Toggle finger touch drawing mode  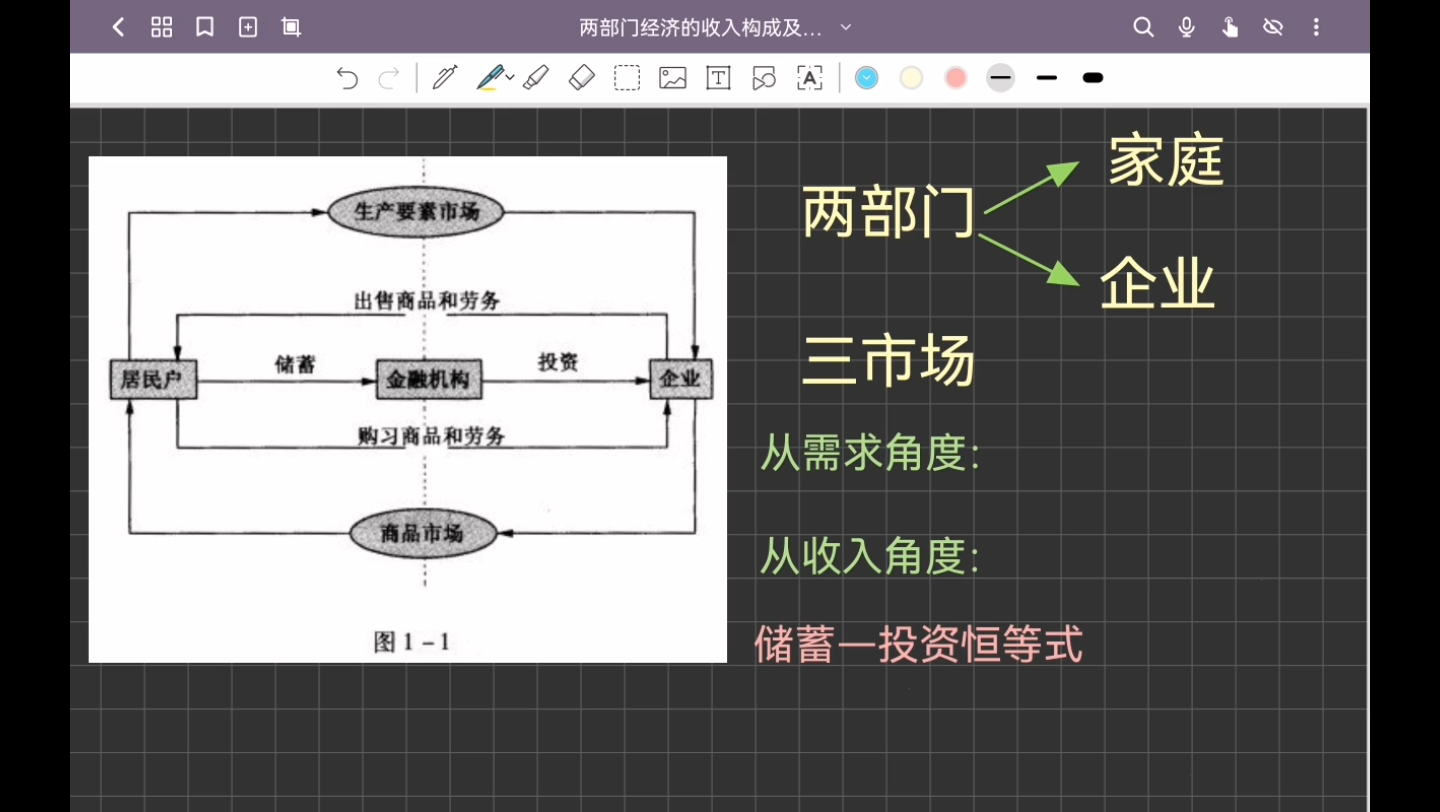coord(1230,27)
